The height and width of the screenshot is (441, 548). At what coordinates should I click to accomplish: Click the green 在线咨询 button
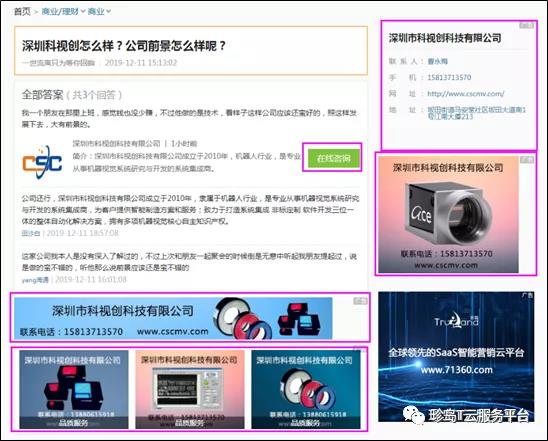[334, 158]
